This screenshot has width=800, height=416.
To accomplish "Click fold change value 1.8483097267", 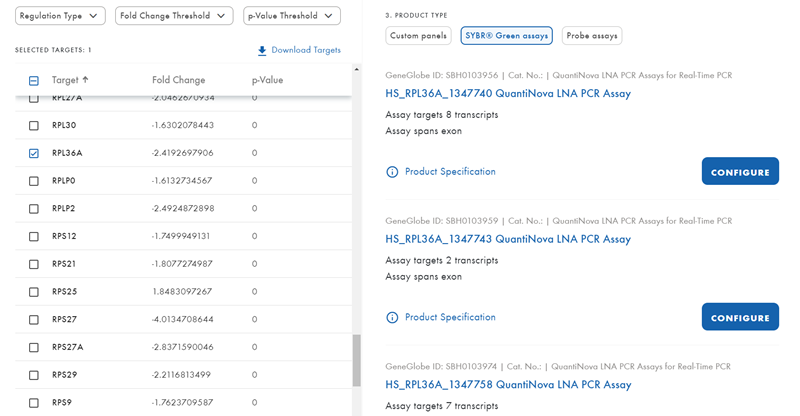I will tap(182, 291).
